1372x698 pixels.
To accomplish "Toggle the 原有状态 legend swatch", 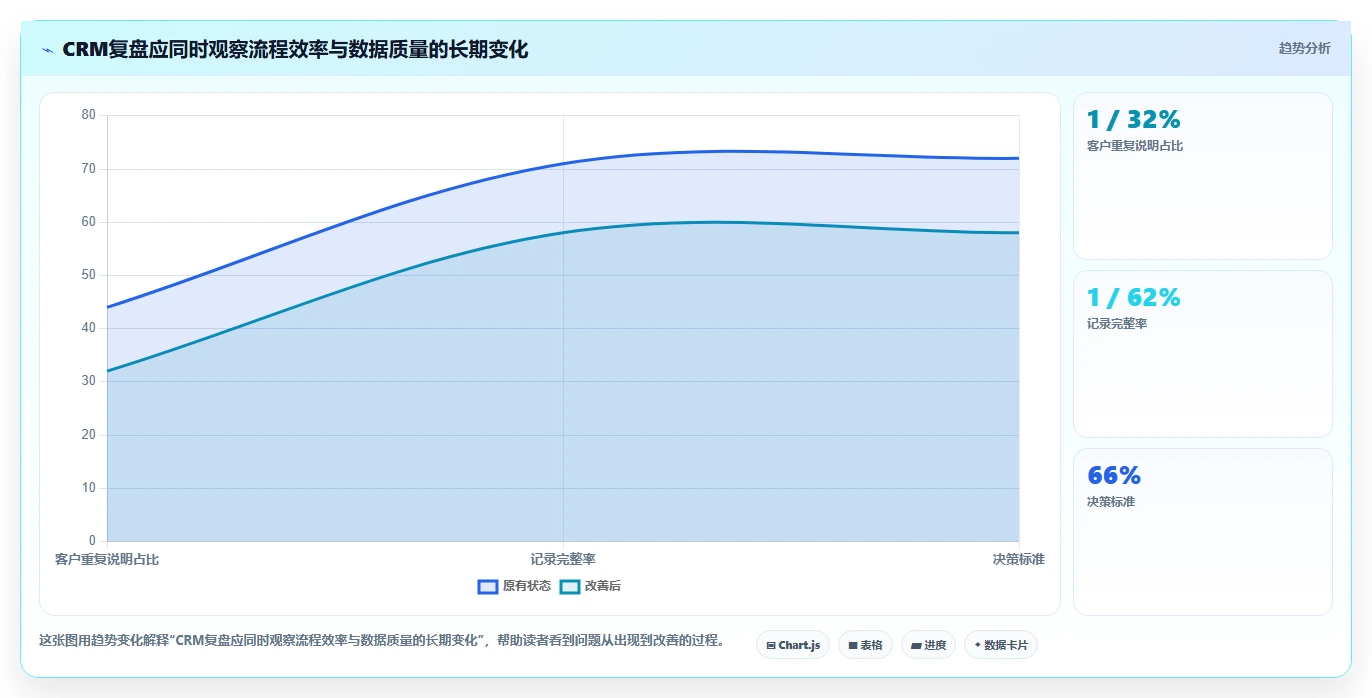I will pyautogui.click(x=488, y=587).
